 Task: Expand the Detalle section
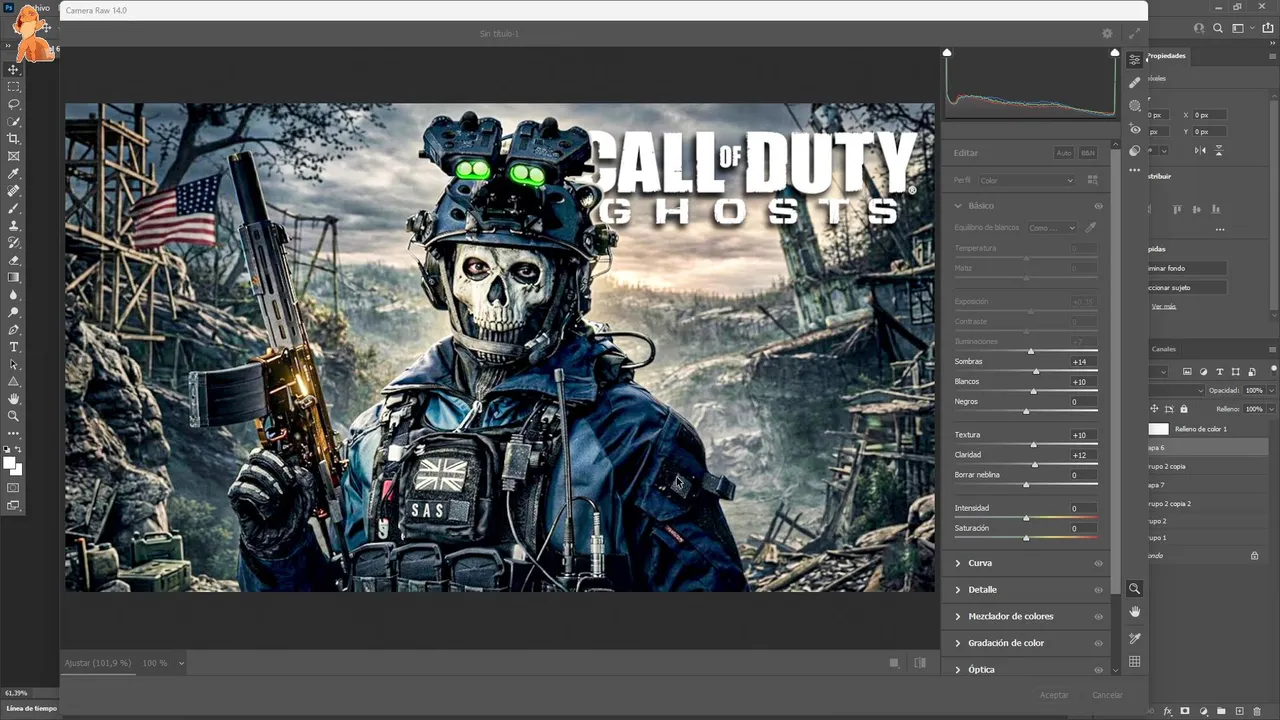[x=958, y=590]
